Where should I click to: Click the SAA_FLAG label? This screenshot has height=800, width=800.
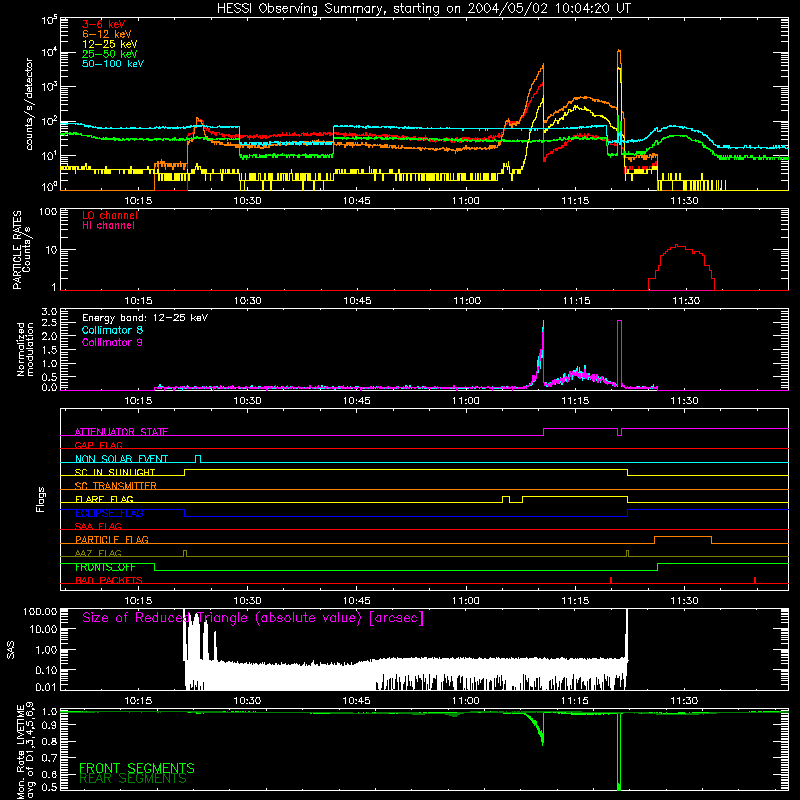[x=98, y=526]
